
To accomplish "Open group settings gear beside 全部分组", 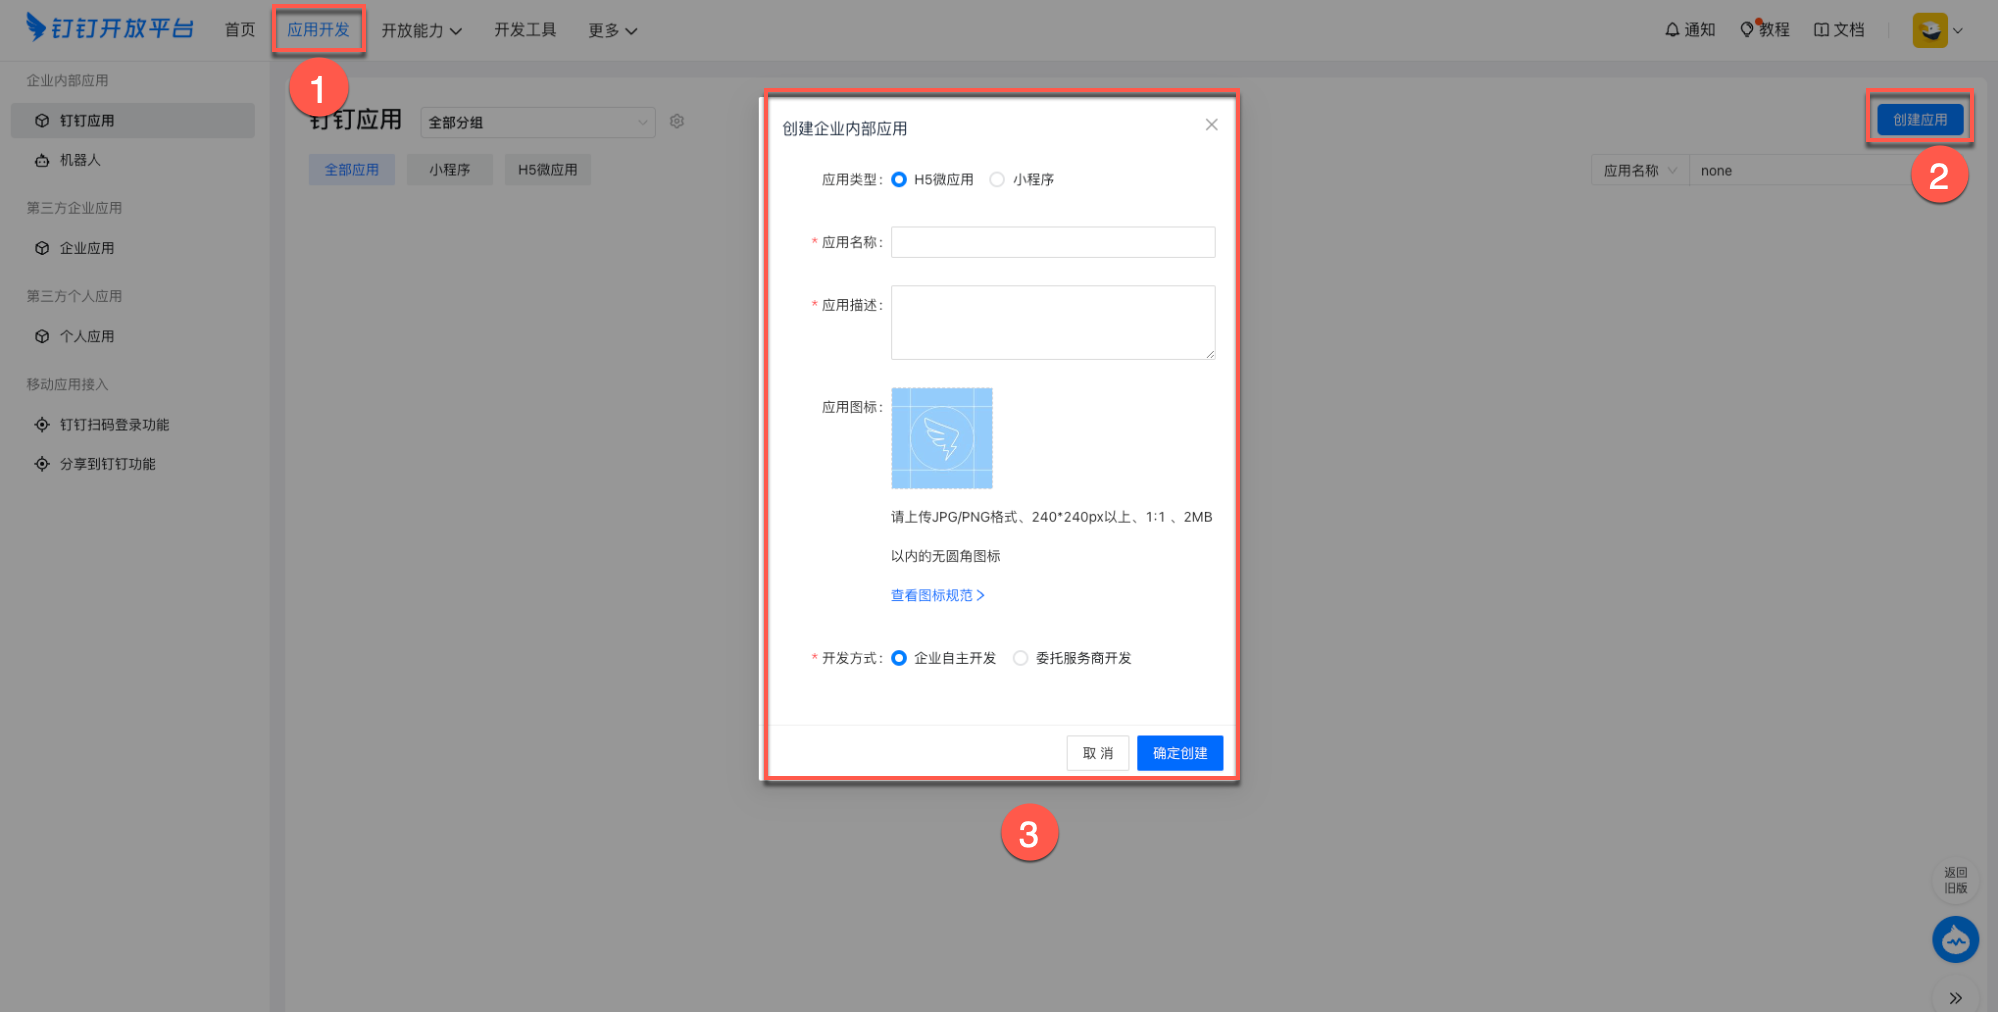I will pos(677,121).
